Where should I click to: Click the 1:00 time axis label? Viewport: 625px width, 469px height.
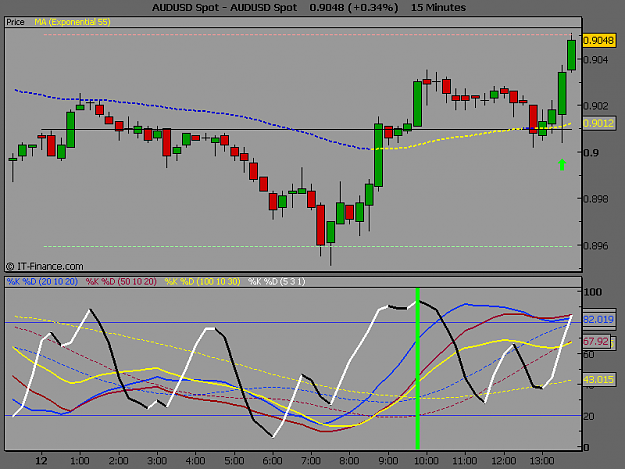pyautogui.click(x=80, y=461)
